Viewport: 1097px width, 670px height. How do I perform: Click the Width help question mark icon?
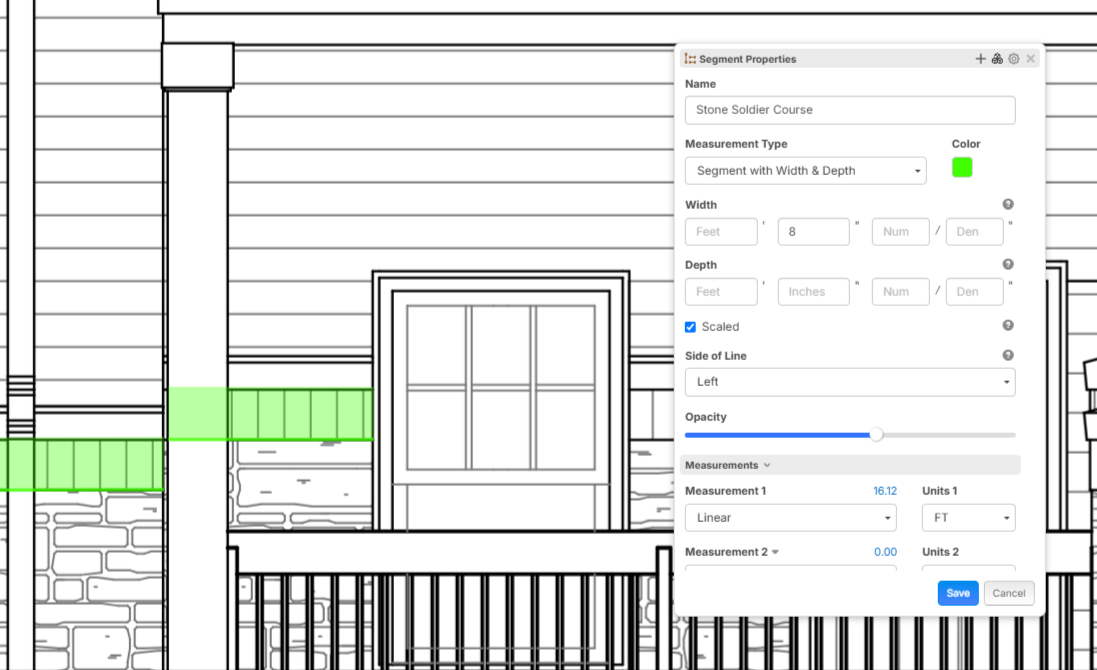(1008, 204)
